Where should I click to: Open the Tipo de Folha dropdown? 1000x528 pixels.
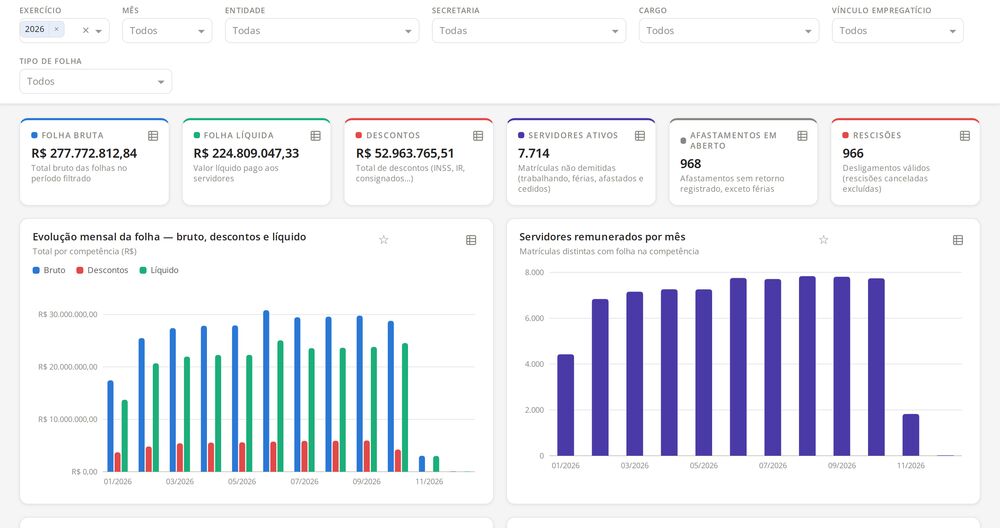pos(96,82)
